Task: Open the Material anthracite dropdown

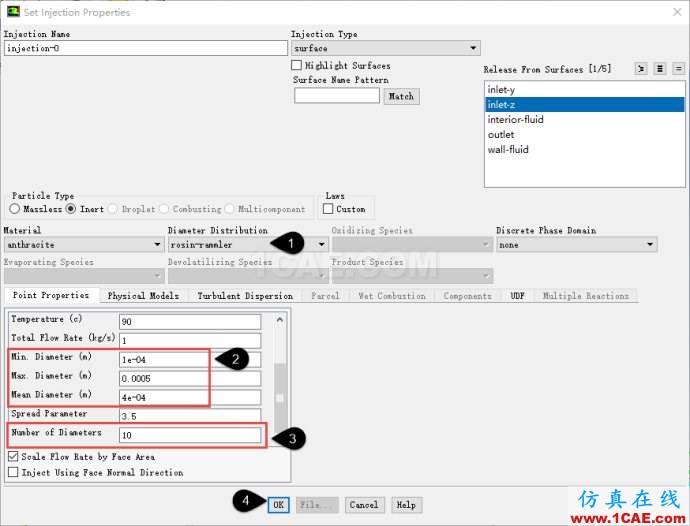Action: coord(84,244)
